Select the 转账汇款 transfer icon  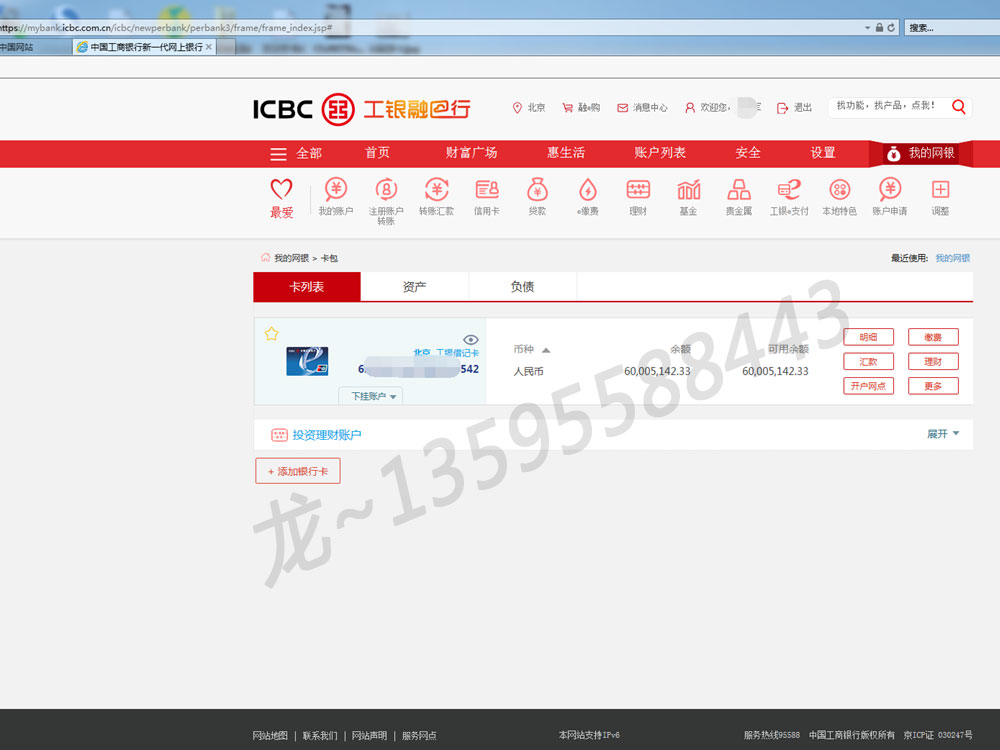436,189
